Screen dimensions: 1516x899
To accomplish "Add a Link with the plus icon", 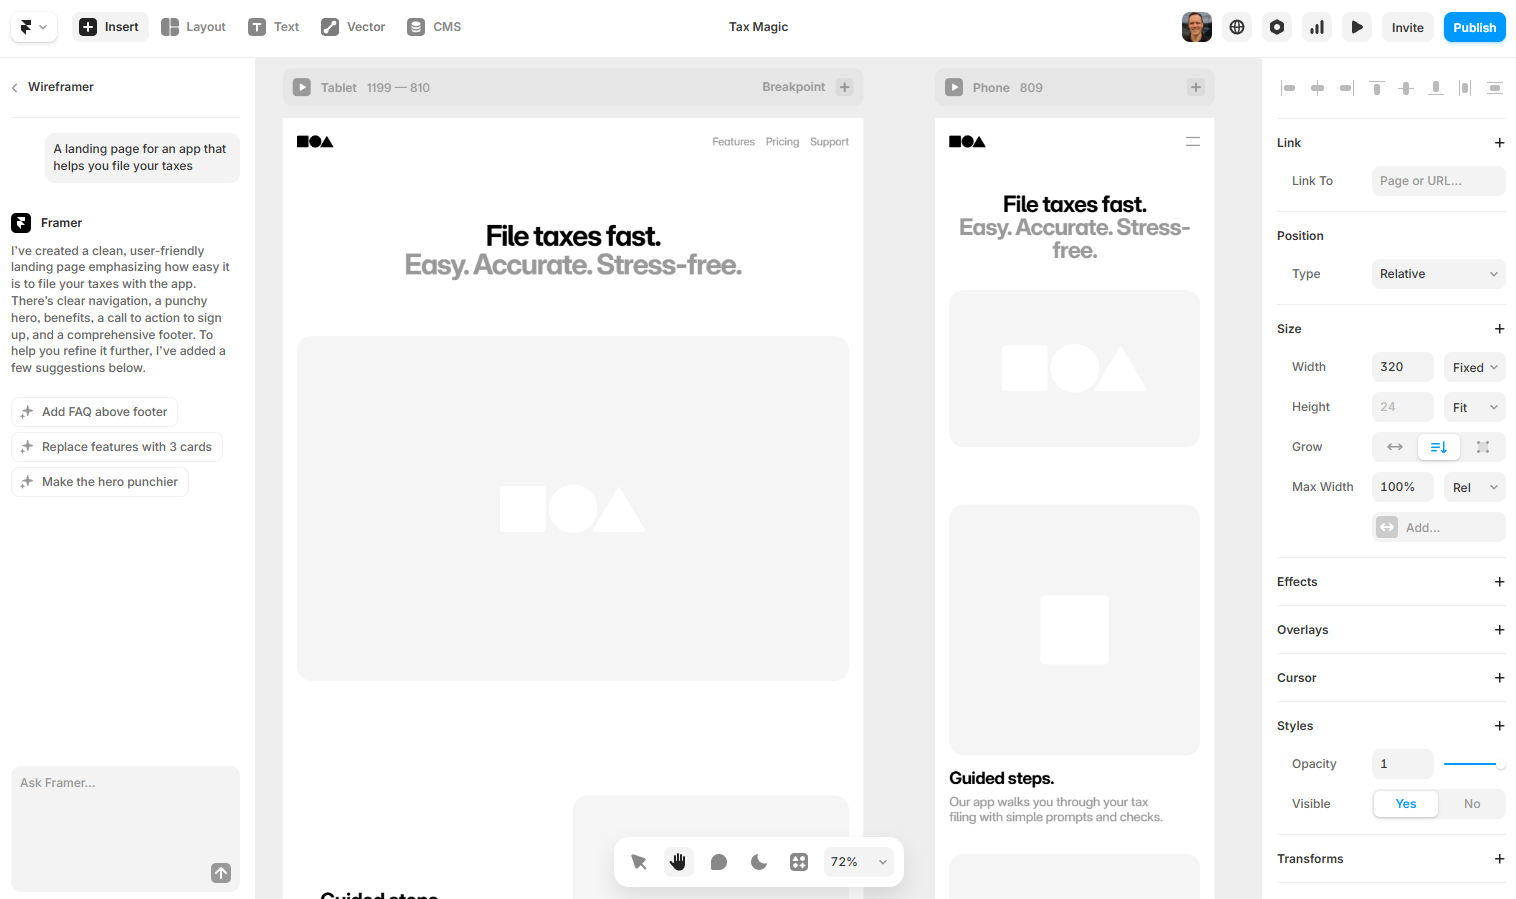I will pyautogui.click(x=1499, y=143).
